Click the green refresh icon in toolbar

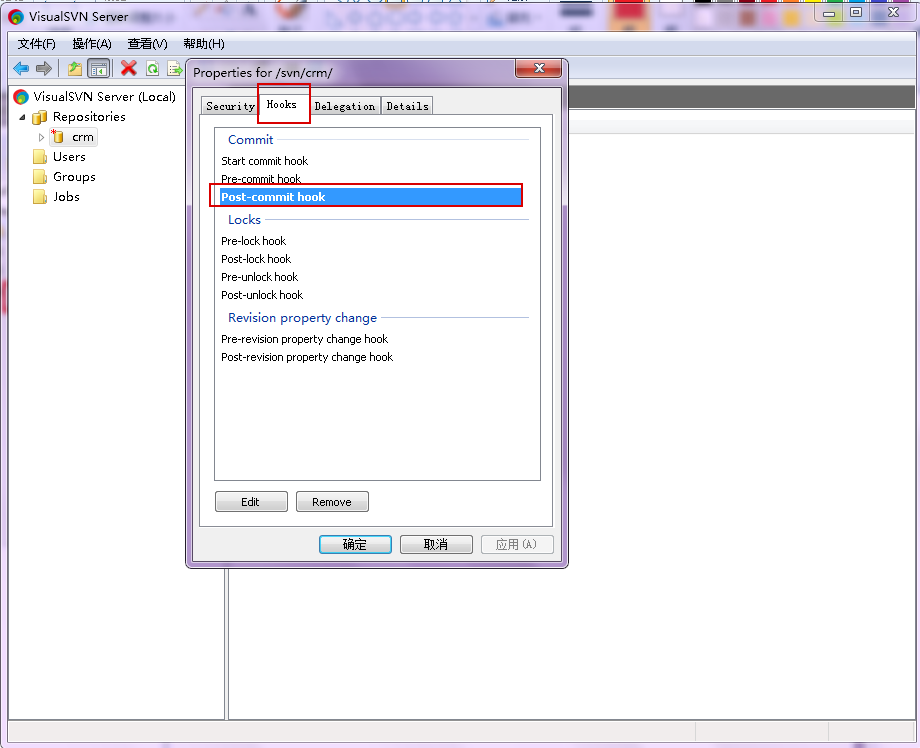tap(153, 69)
